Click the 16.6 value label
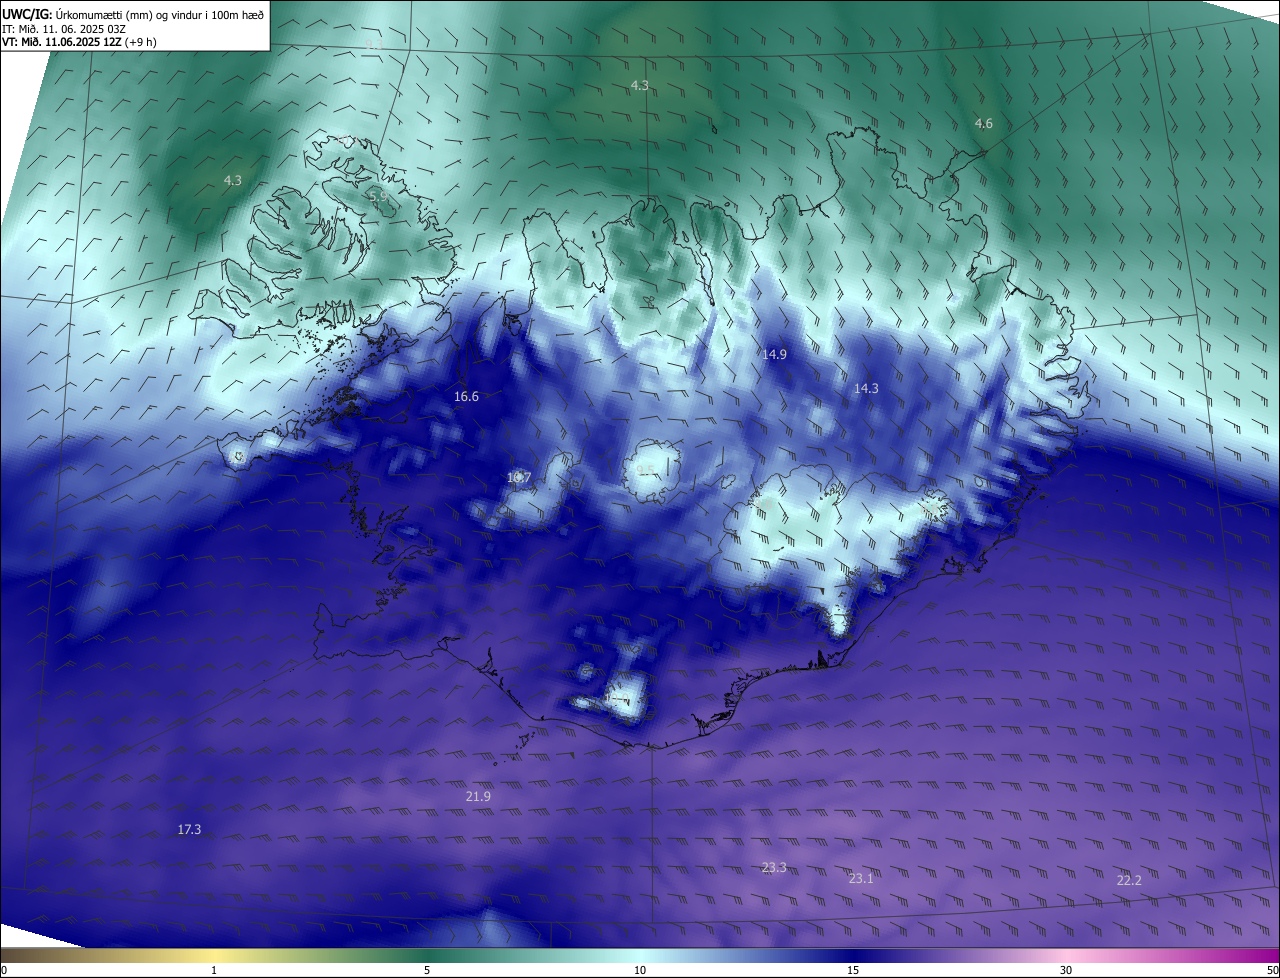Image resolution: width=1280 pixels, height=978 pixels. click(466, 397)
